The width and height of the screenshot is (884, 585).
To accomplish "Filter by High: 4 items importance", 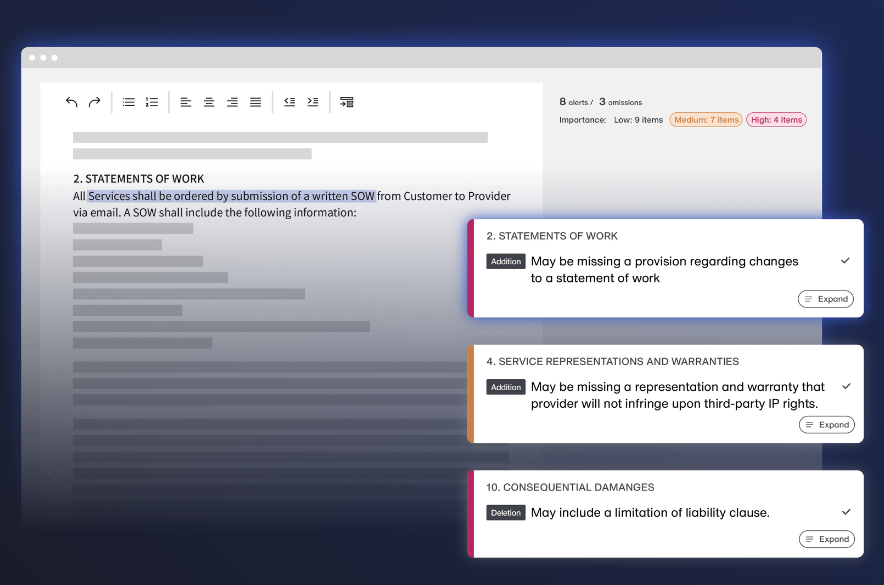I will point(776,120).
